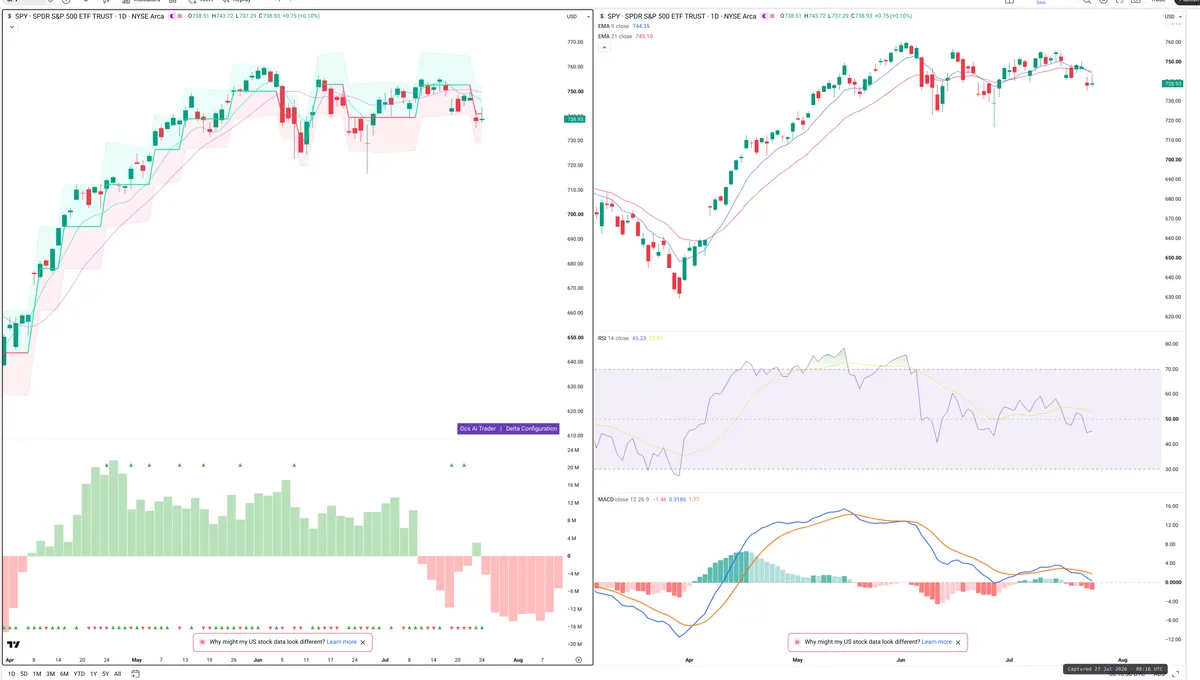This screenshot has height=680, width=1200.
Task: Click the Ocs Ai Trader Delta Configuration label
Action: click(508, 428)
